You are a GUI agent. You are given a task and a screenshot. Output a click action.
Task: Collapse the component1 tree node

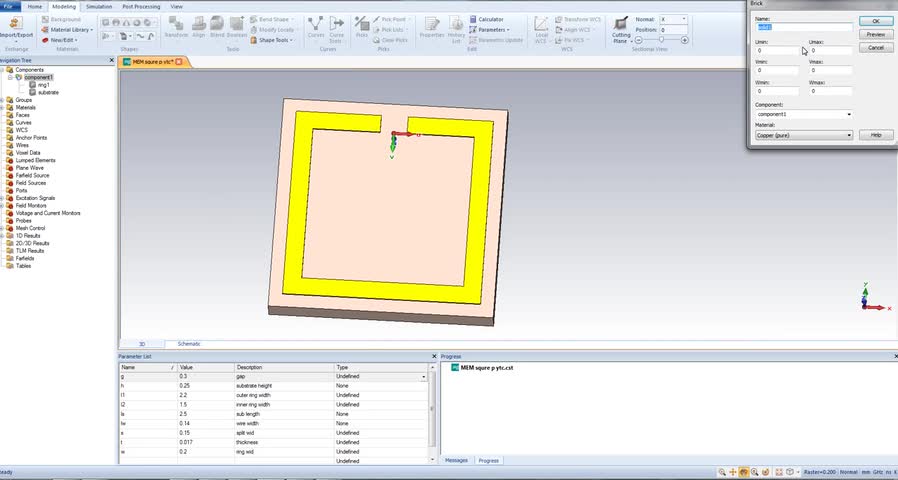10,77
